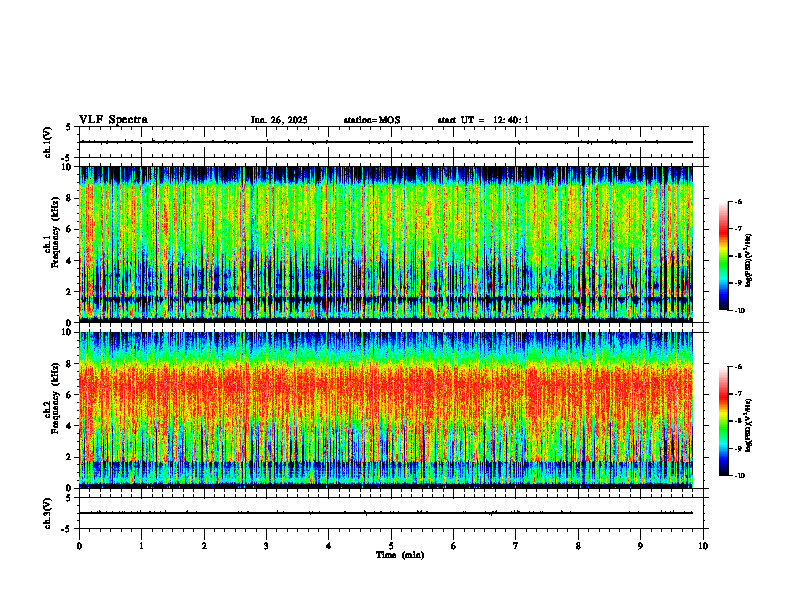This screenshot has width=792, height=612.
Task: Click the time axis tick label "1"
Action: coord(141,546)
